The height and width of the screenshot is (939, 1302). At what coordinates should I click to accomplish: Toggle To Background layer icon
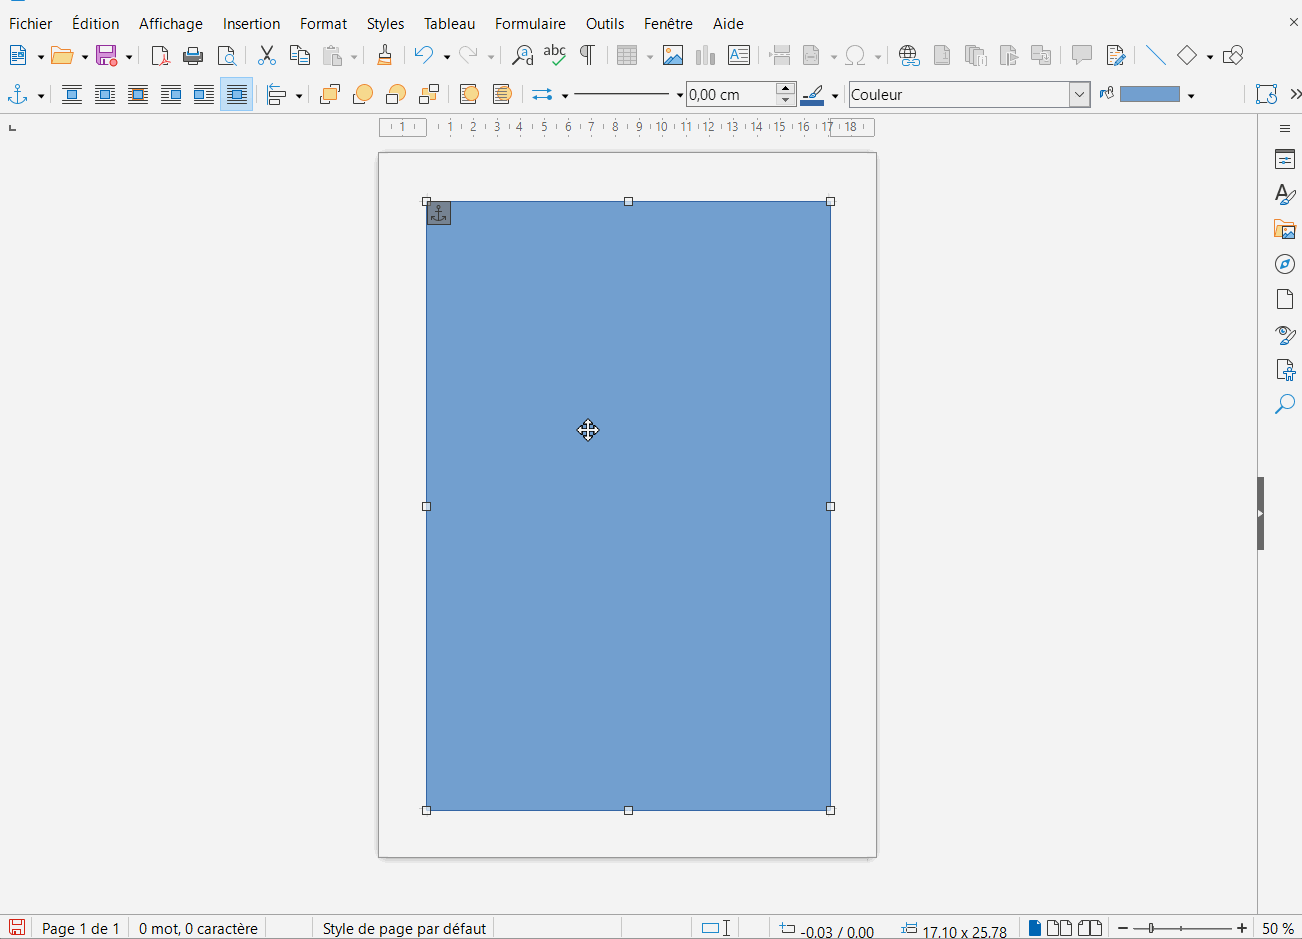[502, 95]
